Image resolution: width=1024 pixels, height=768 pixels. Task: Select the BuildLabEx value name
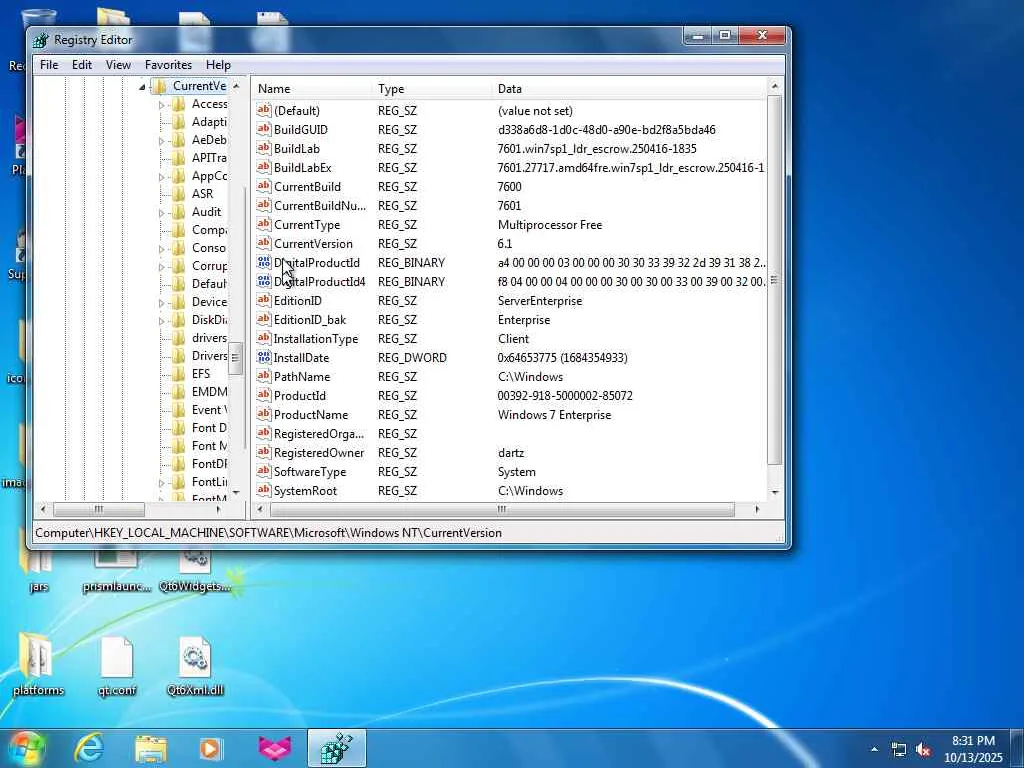click(302, 167)
